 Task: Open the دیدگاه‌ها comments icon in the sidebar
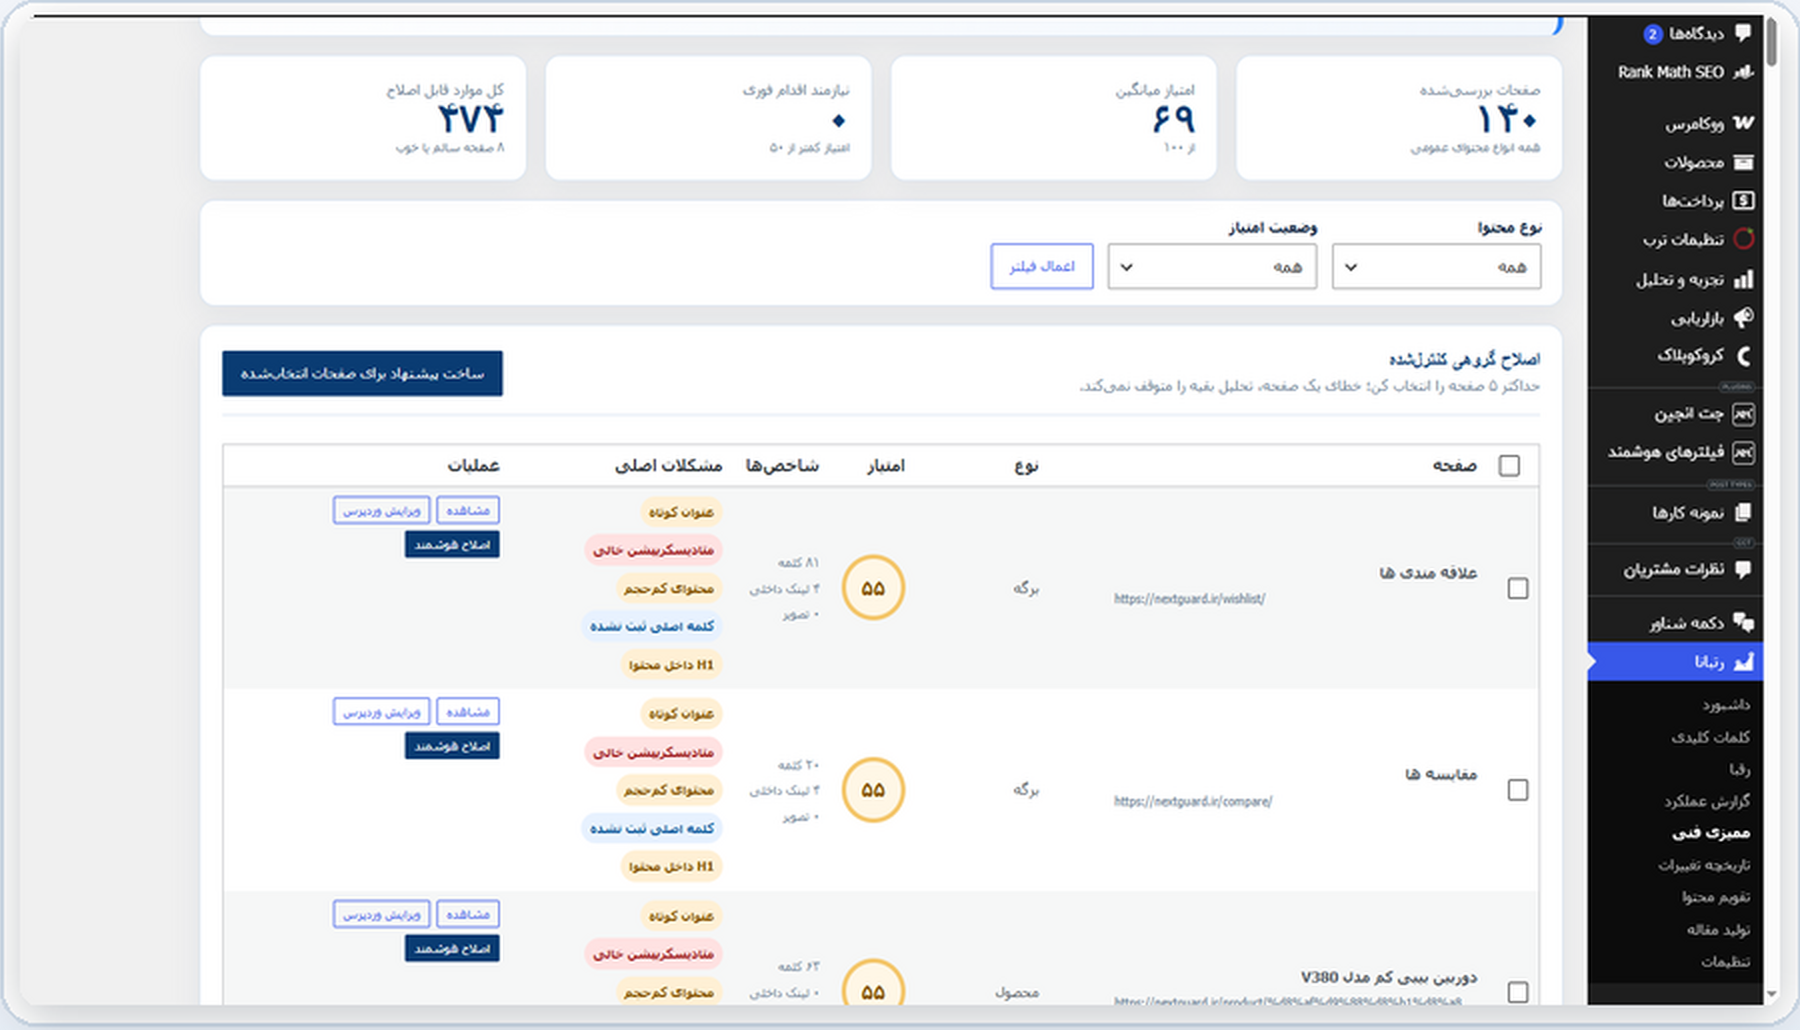pos(1743,33)
